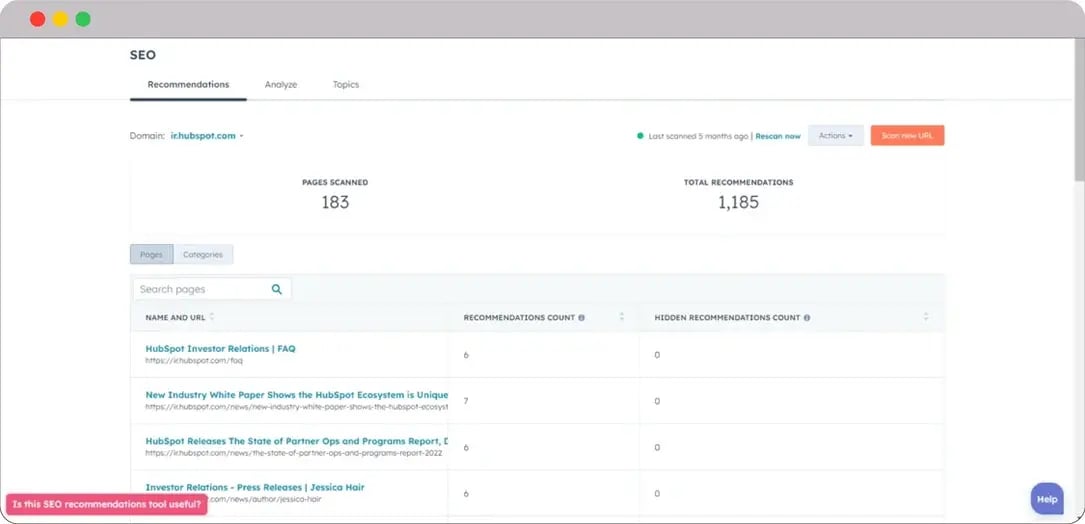
Task: Open the ir.hubspot.com domain dropdown
Action: click(207, 136)
